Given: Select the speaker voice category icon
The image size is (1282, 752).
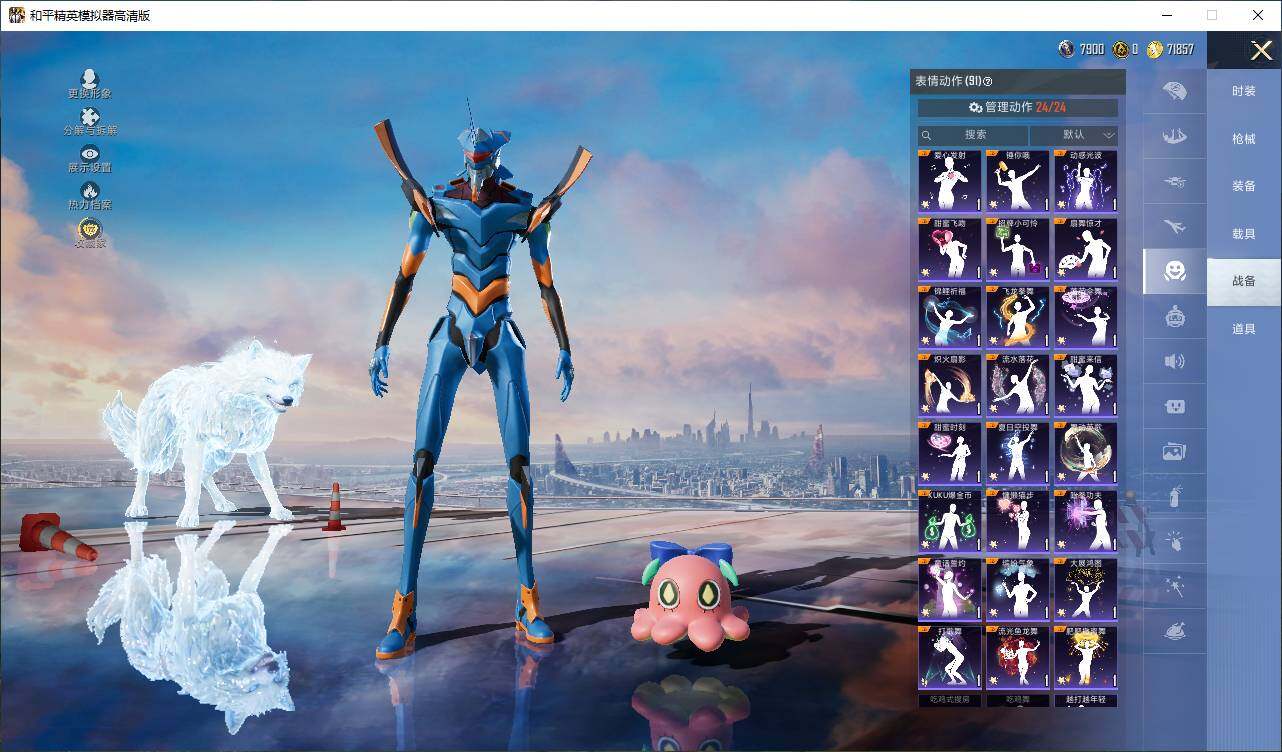Looking at the screenshot, I should (x=1175, y=361).
